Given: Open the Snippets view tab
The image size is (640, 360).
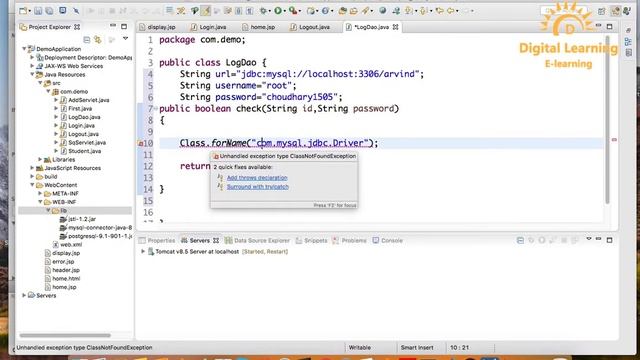Looking at the screenshot, I should 312,240.
